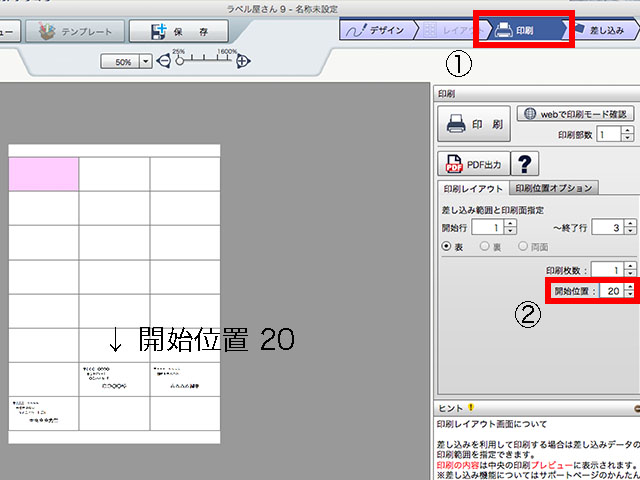
Task: Click the 開始行 start row field
Action: pyautogui.click(x=488, y=227)
